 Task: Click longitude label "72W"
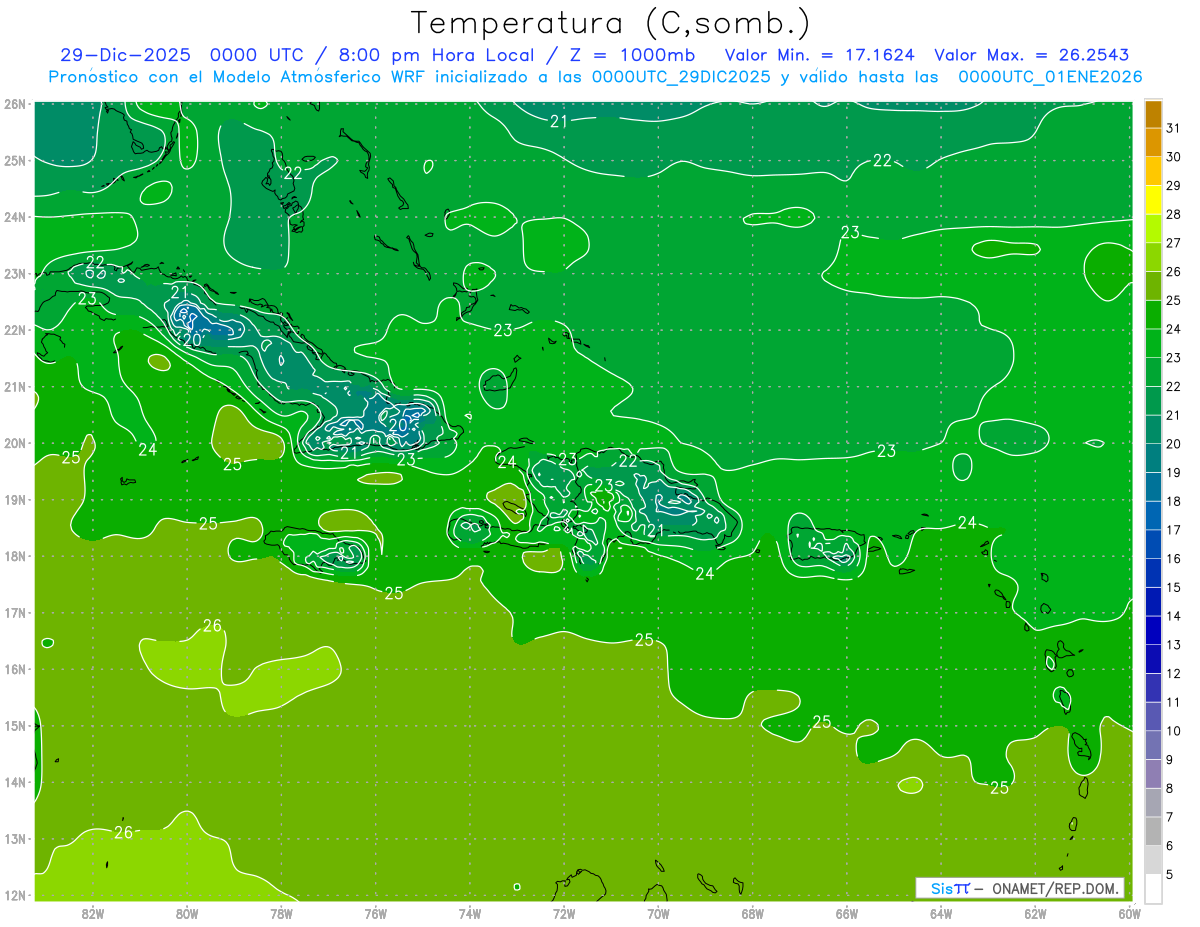(x=564, y=913)
